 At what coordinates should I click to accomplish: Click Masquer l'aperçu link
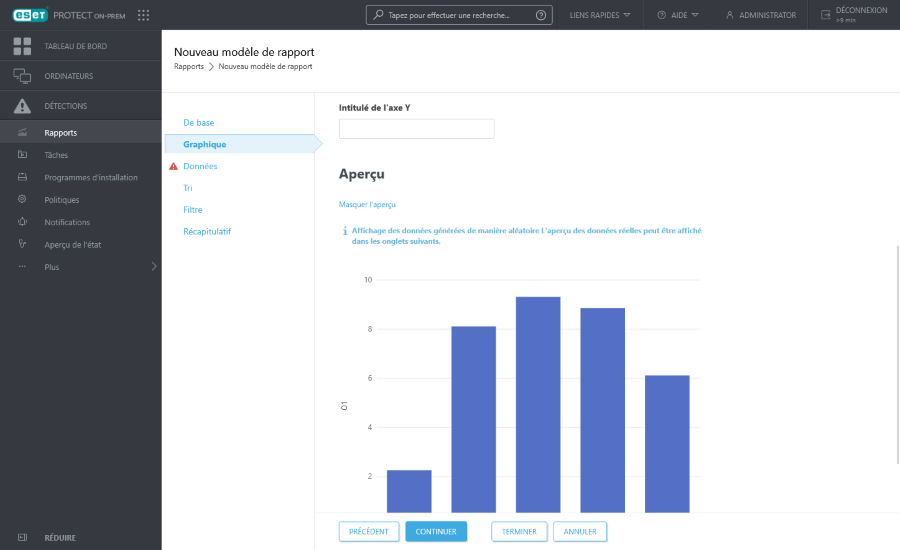pos(367,204)
